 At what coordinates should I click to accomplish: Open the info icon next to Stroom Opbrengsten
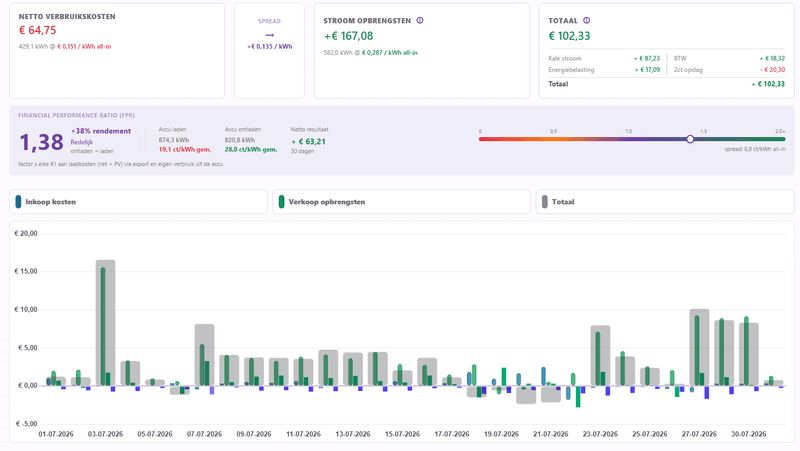click(420, 21)
